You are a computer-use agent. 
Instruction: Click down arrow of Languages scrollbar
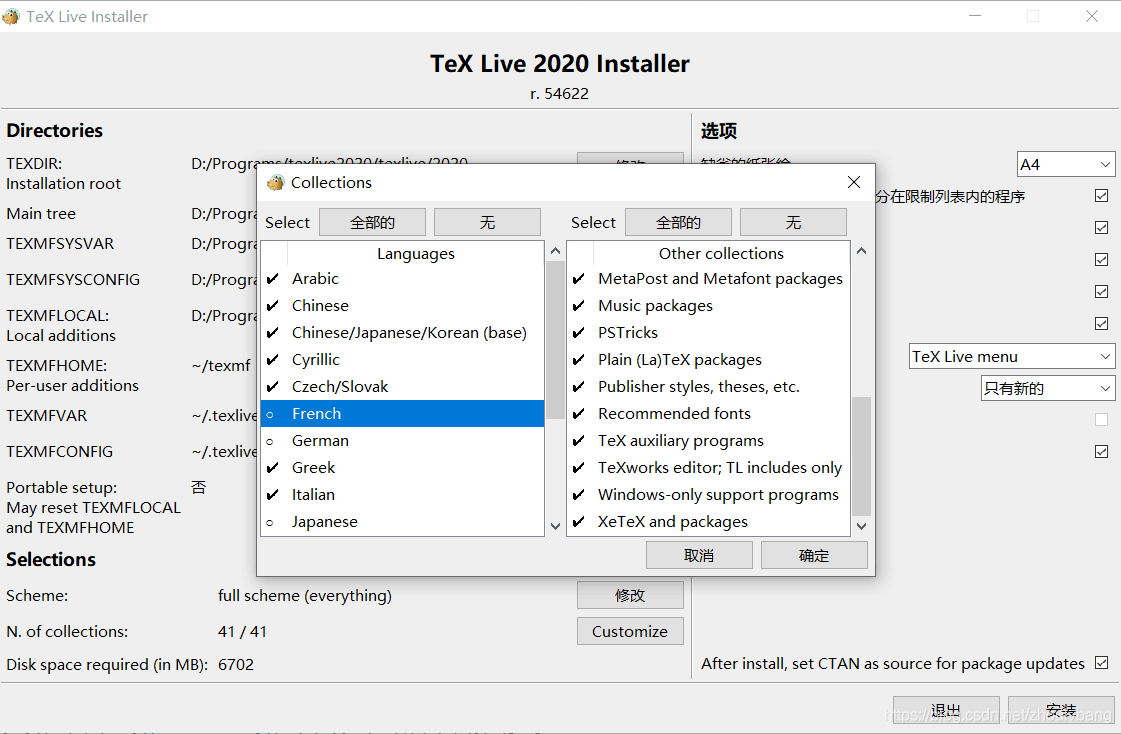point(555,526)
